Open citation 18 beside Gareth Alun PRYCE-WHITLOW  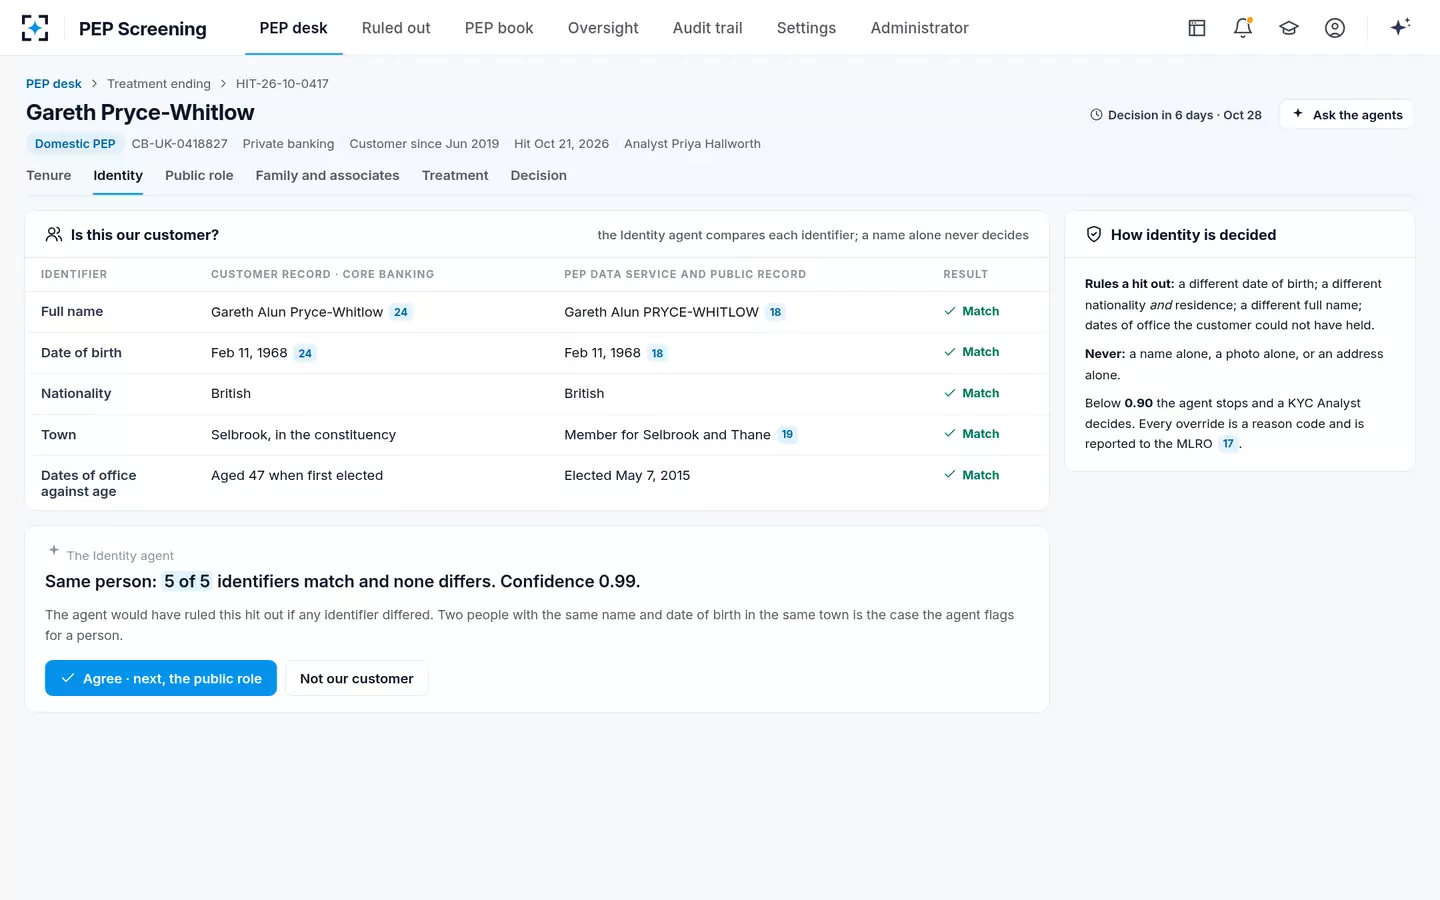tap(775, 312)
